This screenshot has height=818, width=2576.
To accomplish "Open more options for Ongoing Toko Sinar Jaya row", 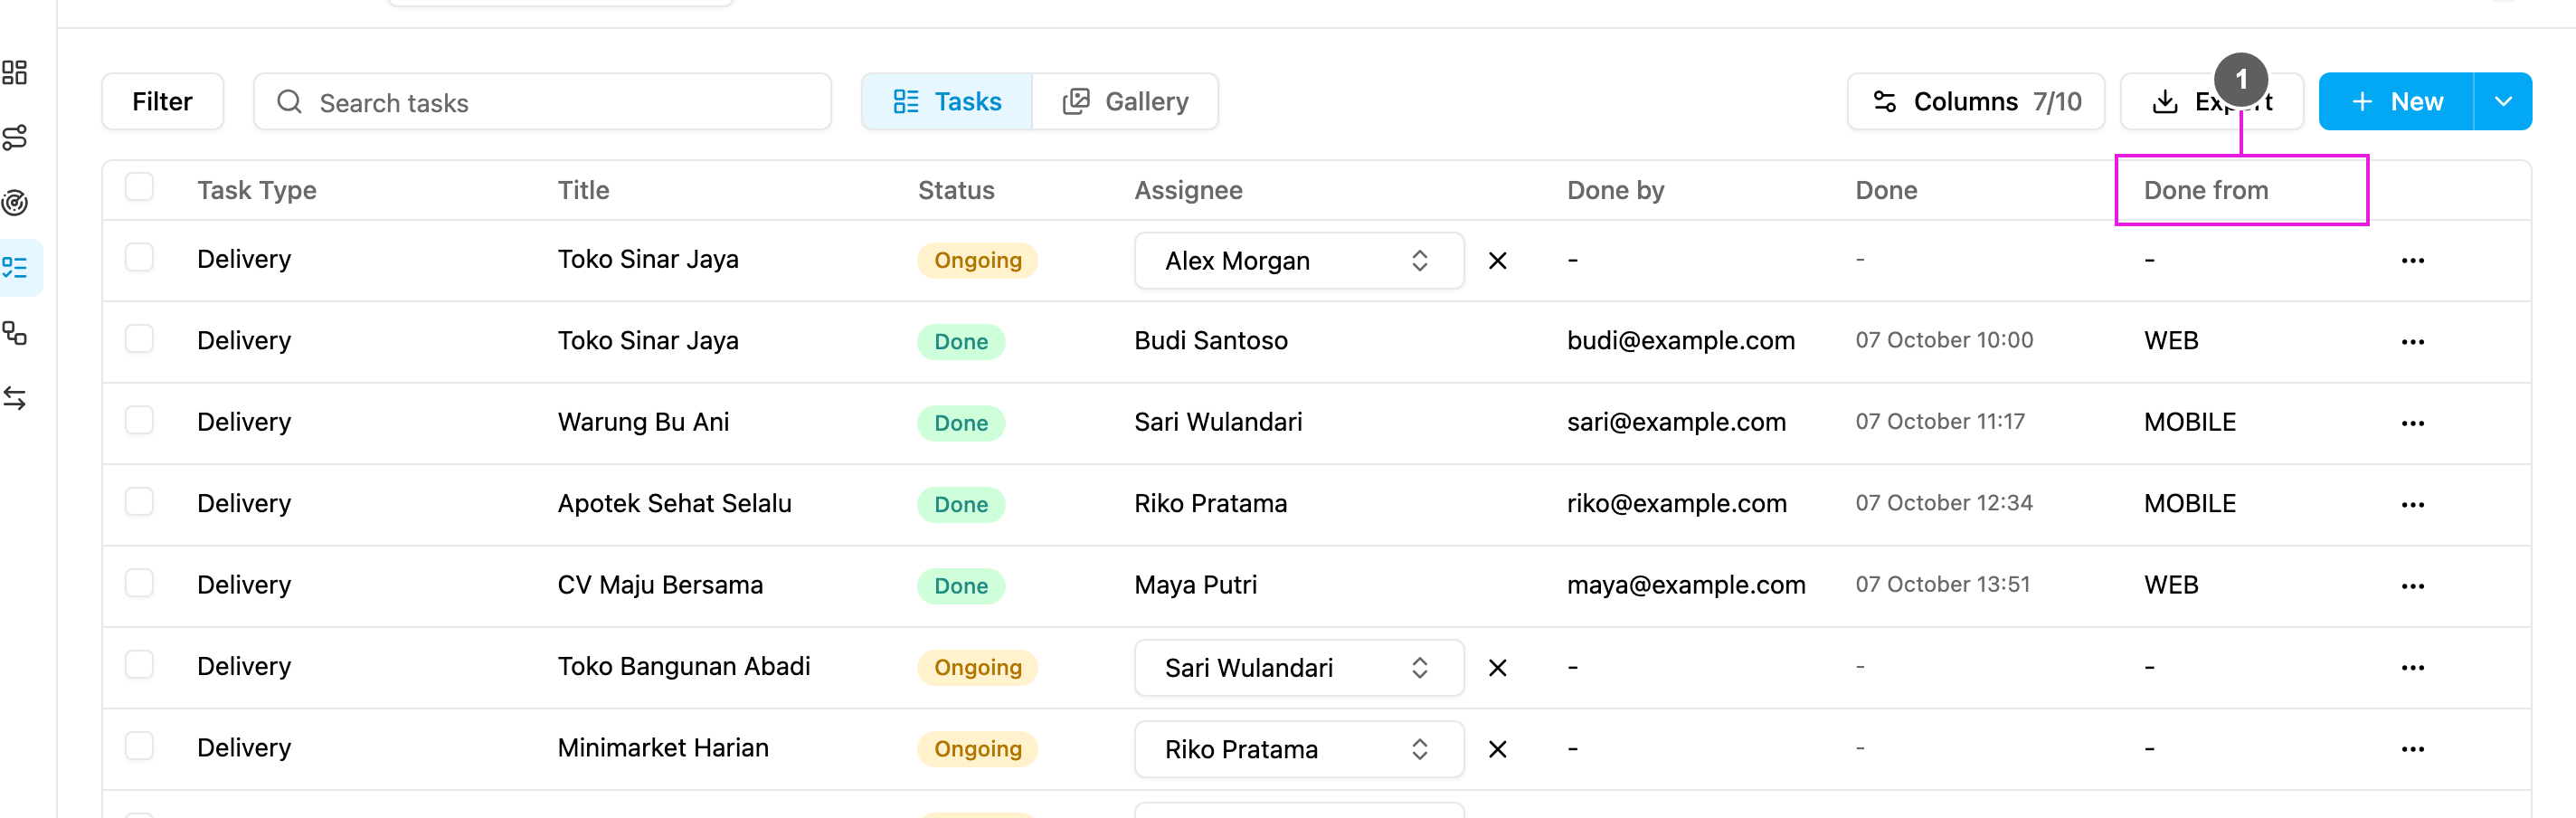I will tap(2412, 261).
